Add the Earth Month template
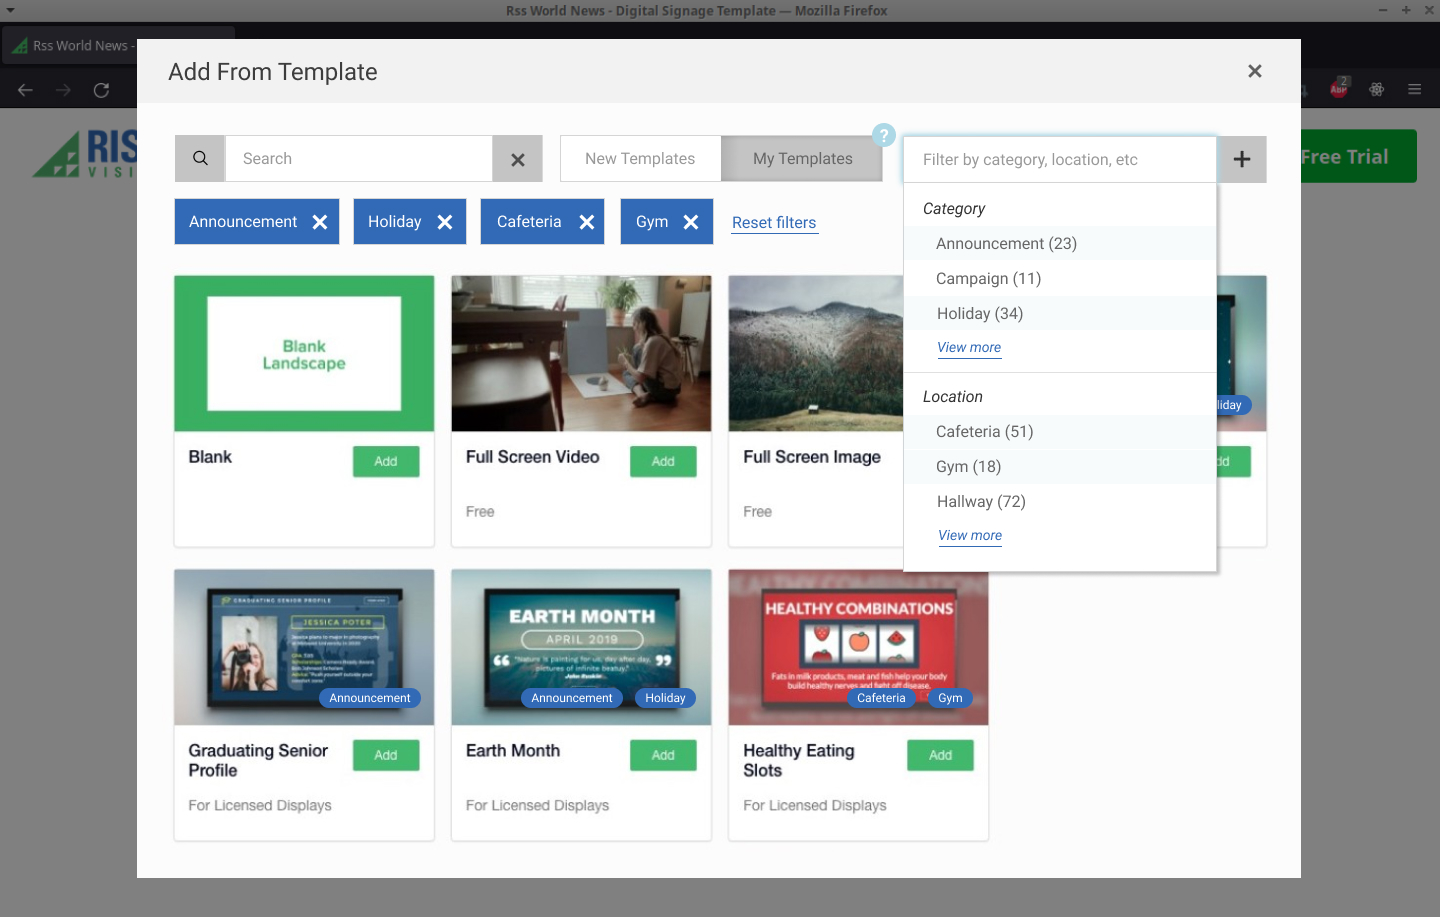The image size is (1440, 917). 663,755
